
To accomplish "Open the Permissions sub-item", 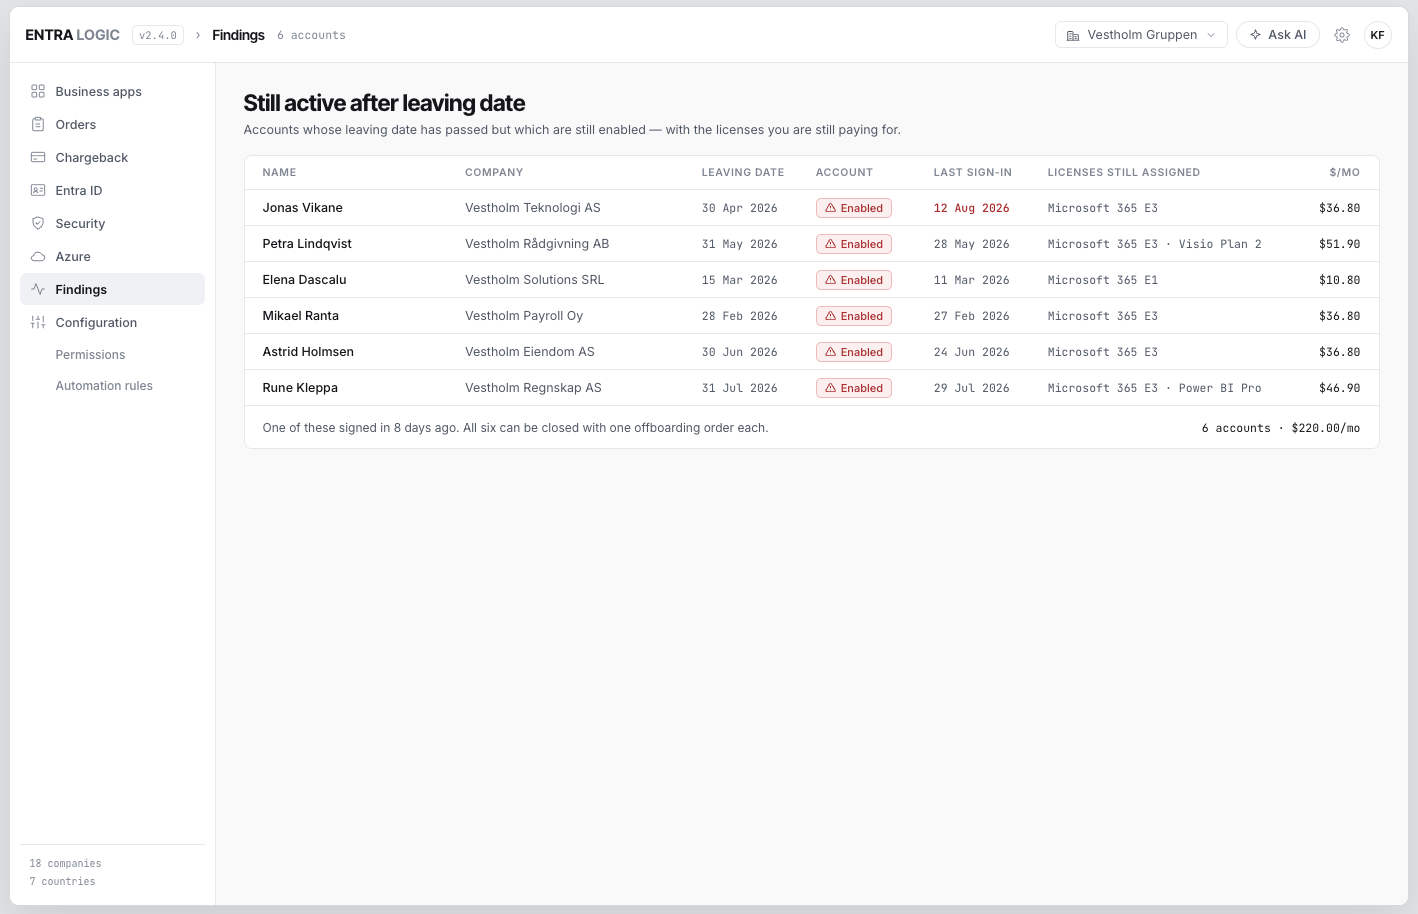I will (x=90, y=355).
